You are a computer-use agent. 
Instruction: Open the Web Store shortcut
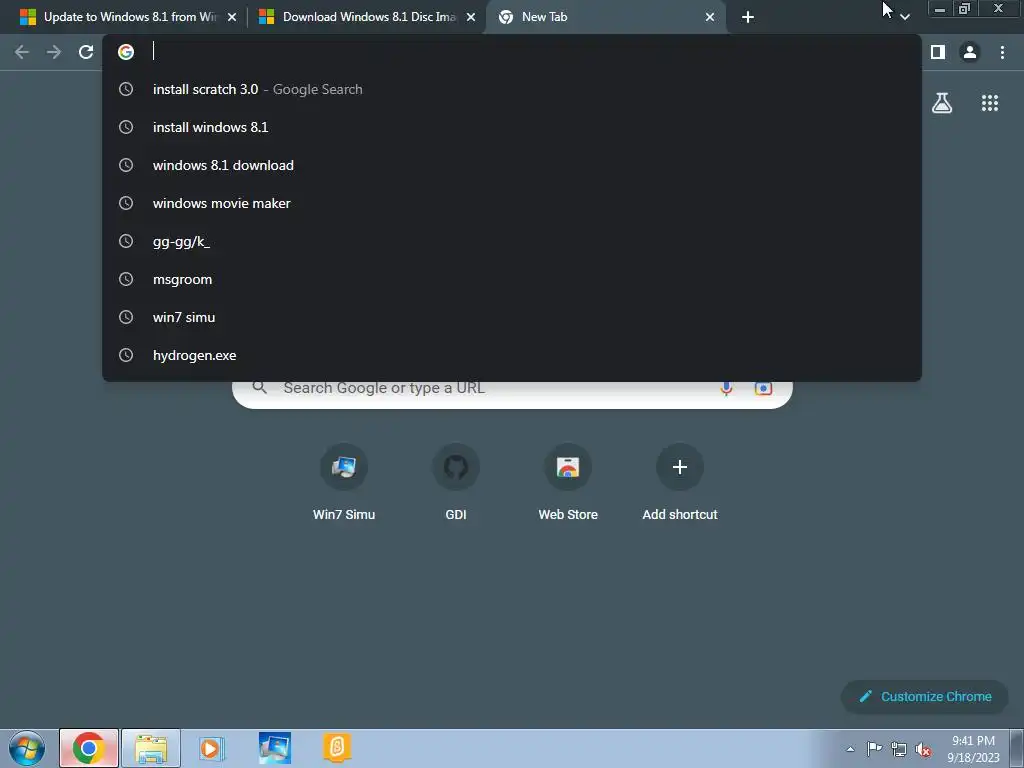pyautogui.click(x=568, y=482)
